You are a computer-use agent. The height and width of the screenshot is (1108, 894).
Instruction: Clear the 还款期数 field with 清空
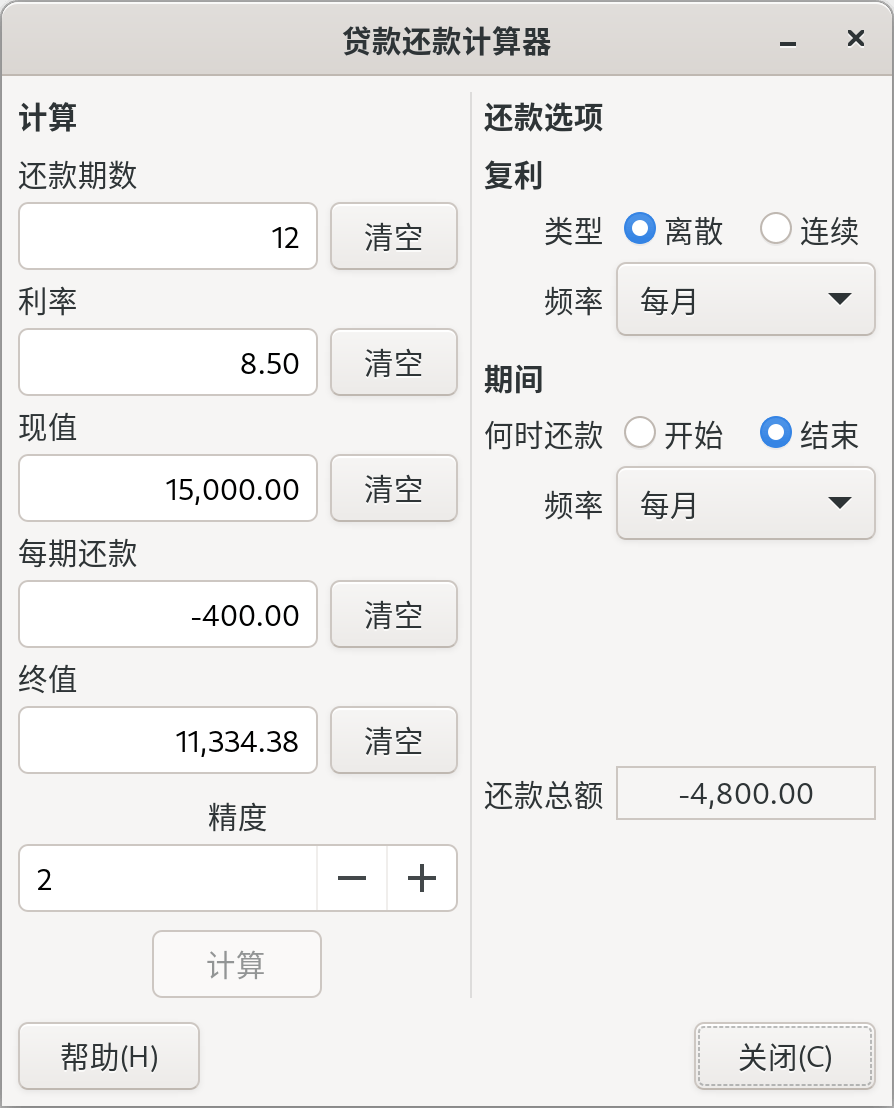(394, 236)
